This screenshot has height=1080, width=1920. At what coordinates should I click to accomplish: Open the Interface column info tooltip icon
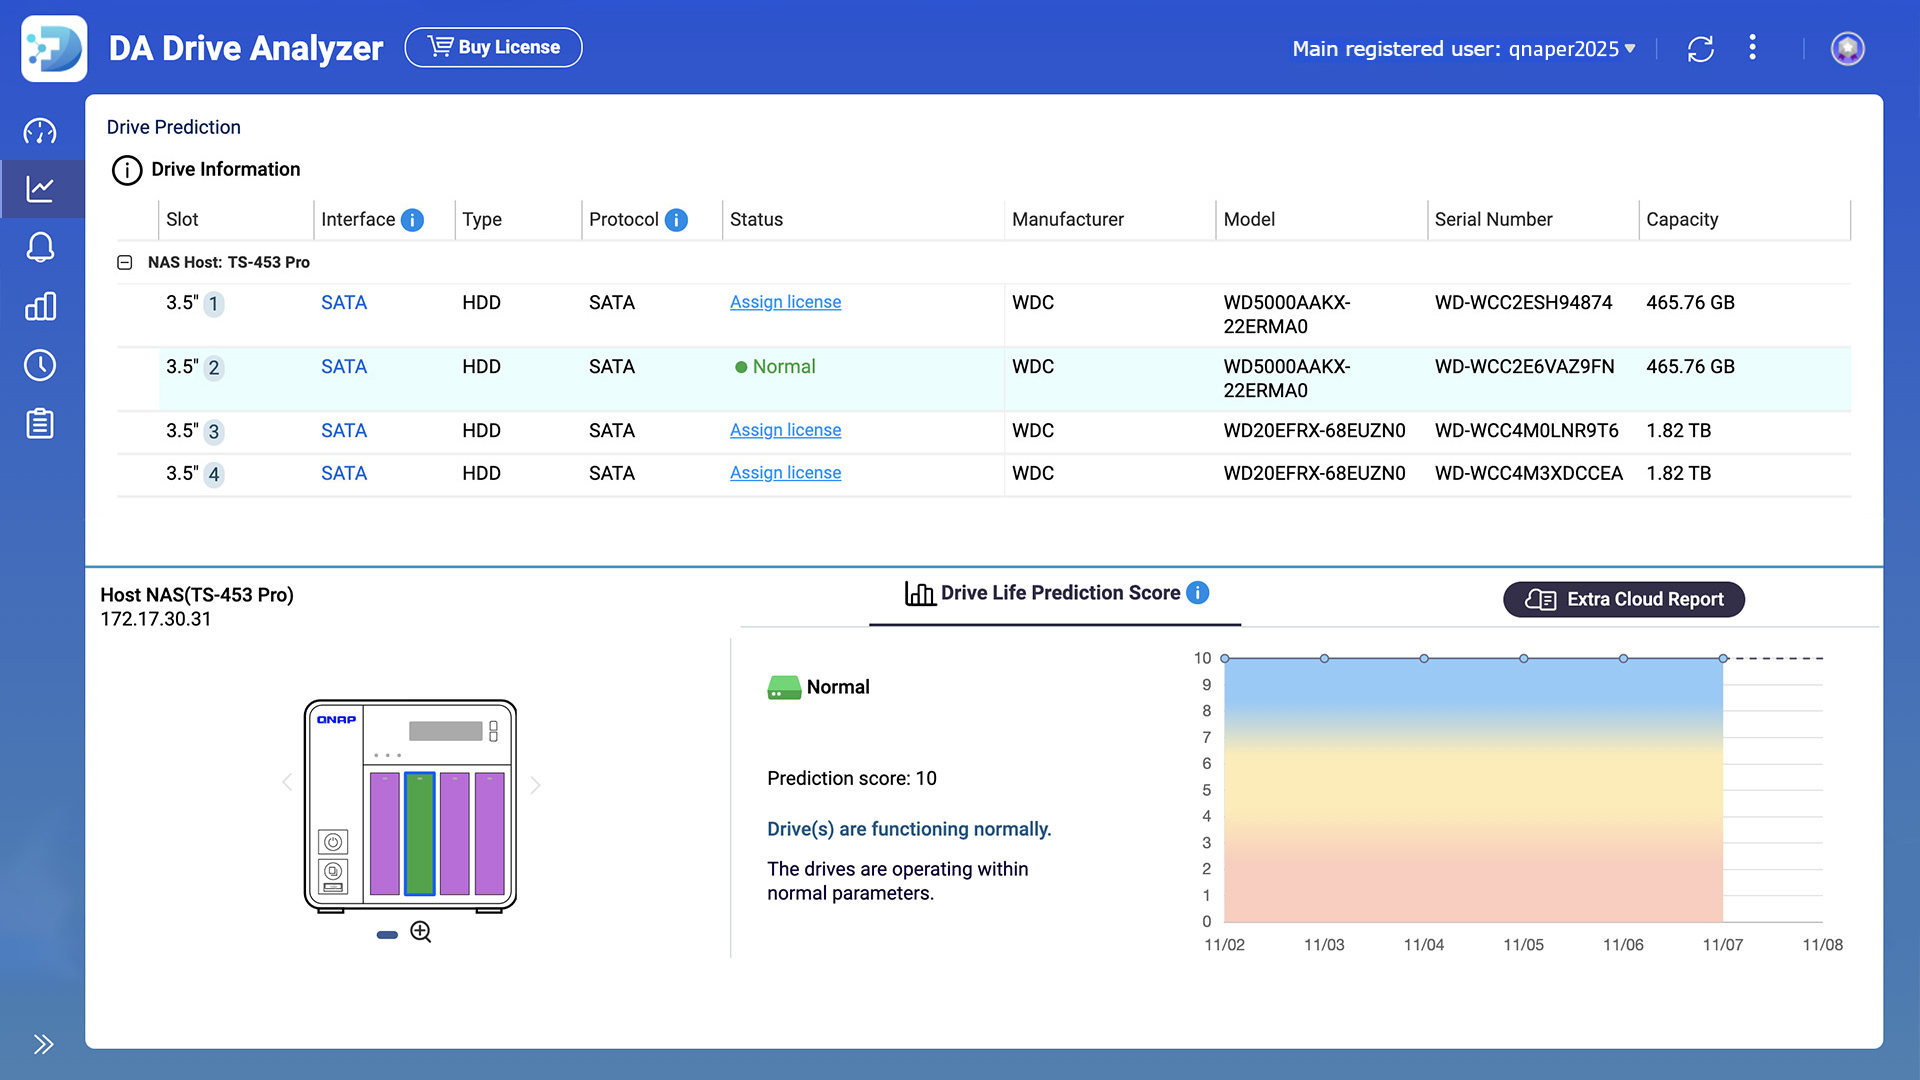(412, 220)
